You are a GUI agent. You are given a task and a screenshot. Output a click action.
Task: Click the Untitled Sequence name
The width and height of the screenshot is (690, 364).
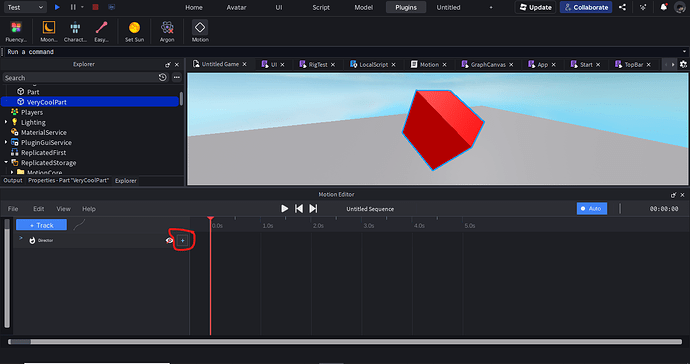[x=370, y=209]
